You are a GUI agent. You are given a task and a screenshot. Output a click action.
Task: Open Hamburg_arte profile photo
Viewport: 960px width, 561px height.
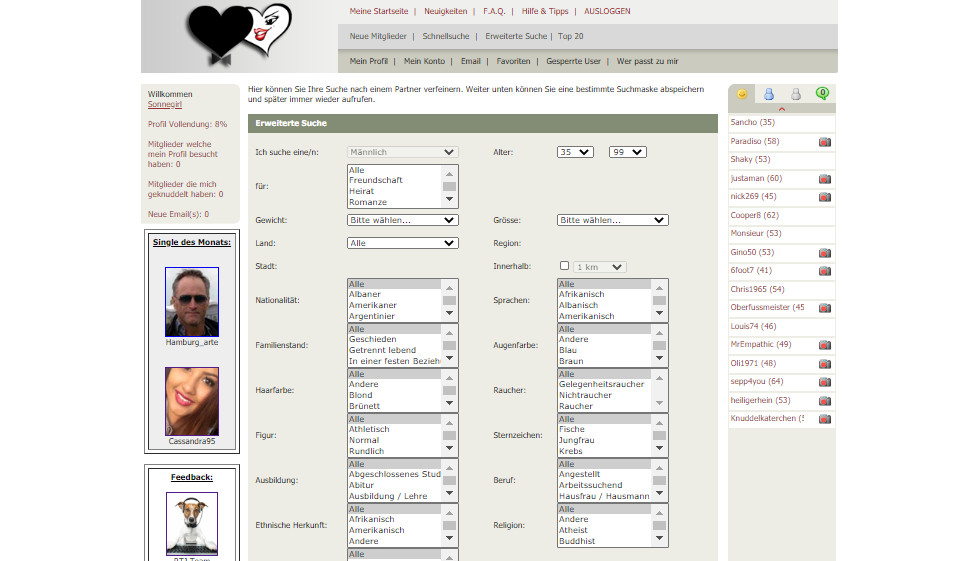191,302
